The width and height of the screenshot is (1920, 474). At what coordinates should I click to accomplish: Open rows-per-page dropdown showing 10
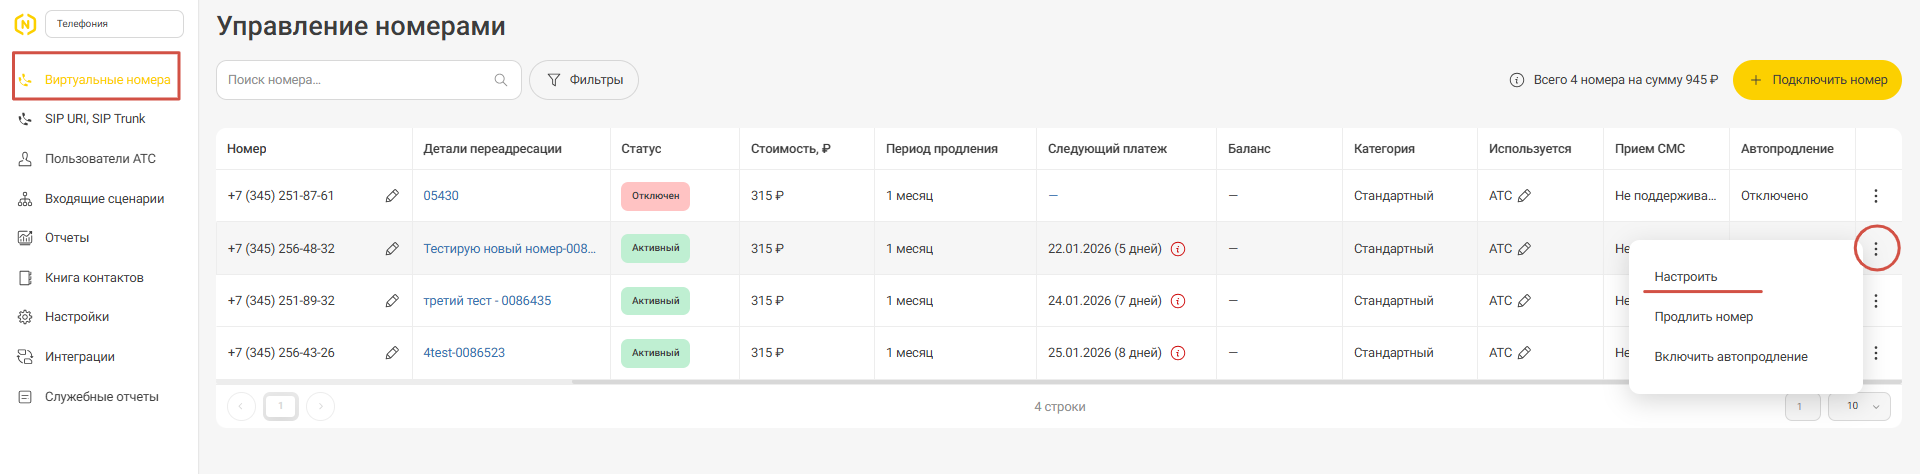pos(1859,406)
